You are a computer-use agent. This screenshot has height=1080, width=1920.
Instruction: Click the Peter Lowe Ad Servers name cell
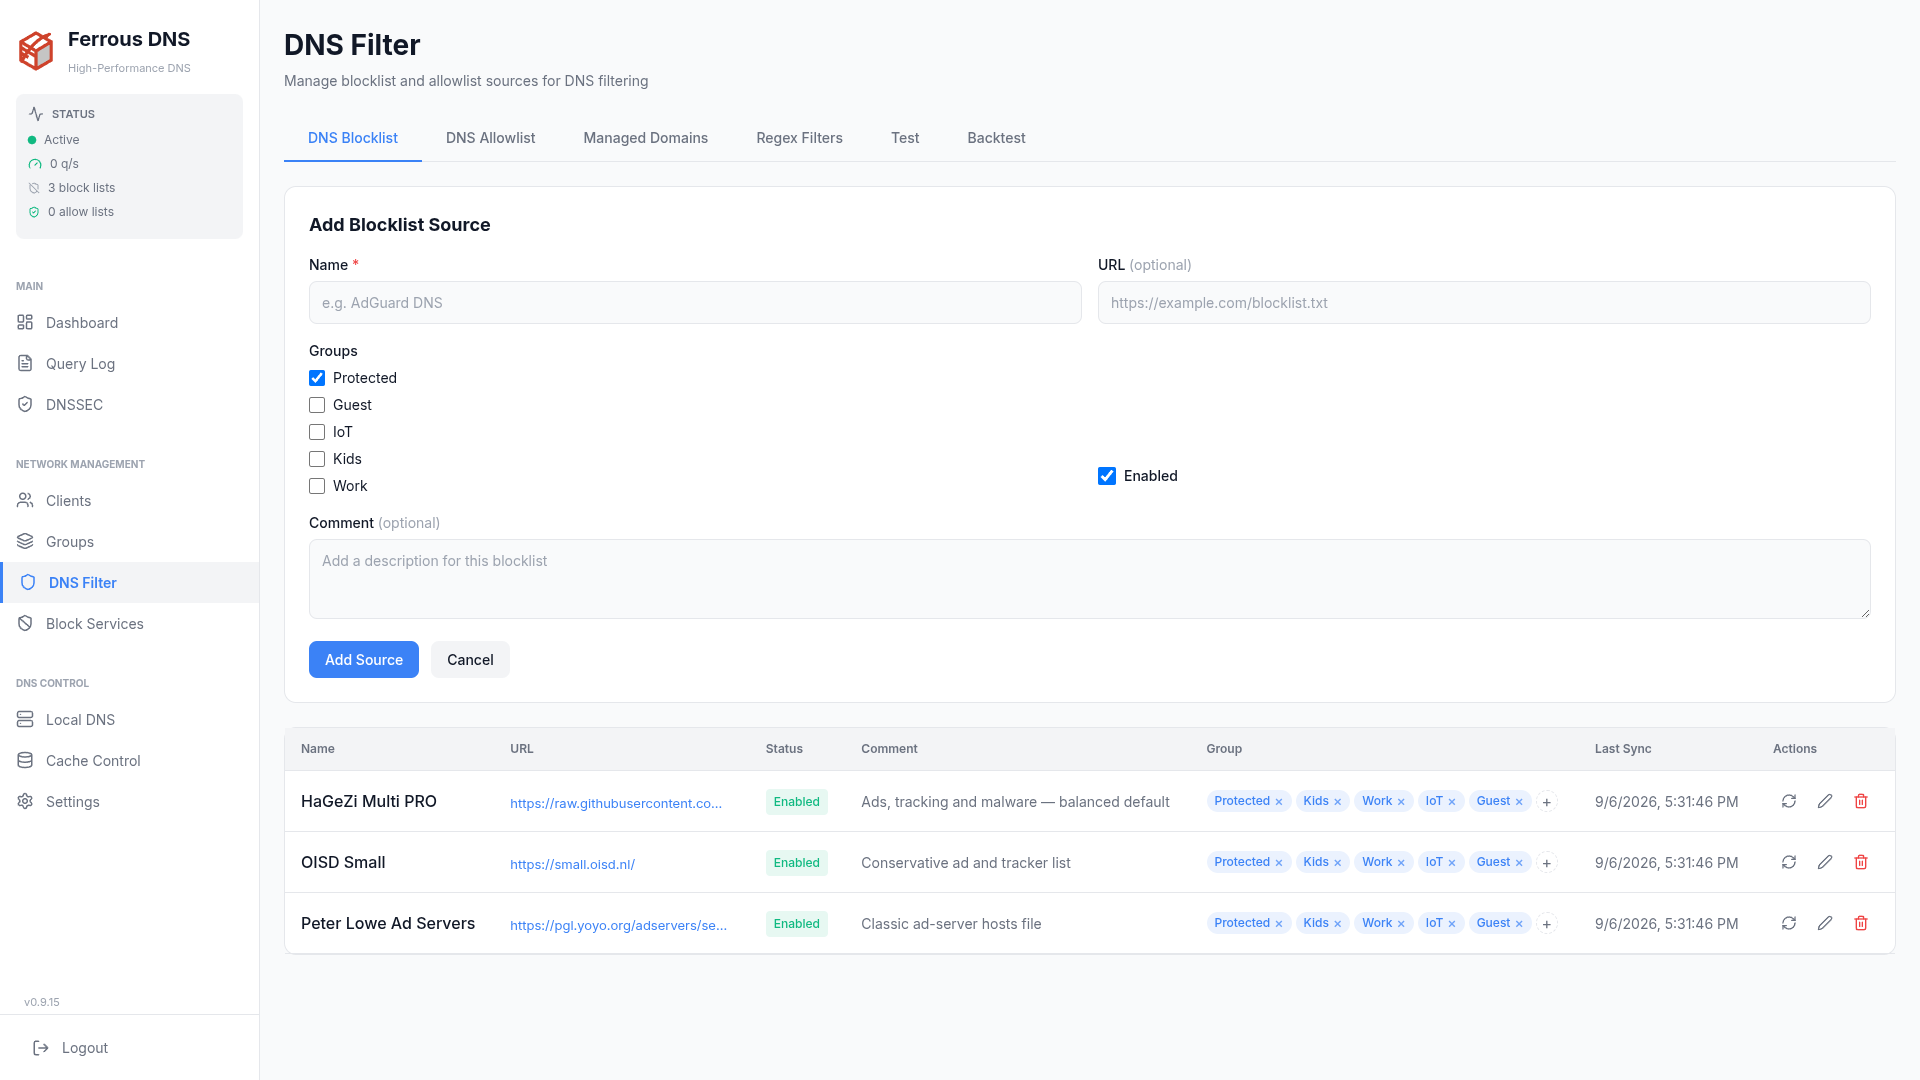tap(388, 923)
